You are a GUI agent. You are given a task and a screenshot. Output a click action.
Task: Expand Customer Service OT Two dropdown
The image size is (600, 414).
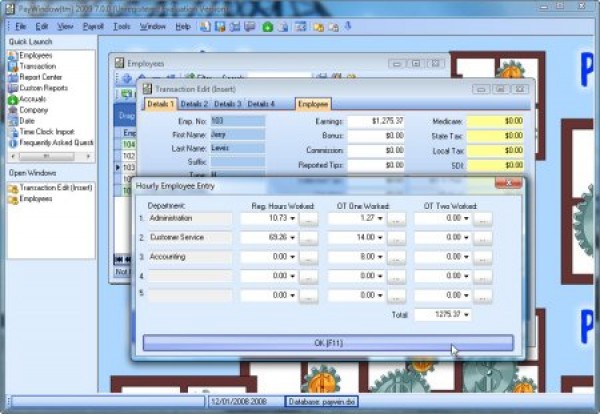tap(466, 238)
